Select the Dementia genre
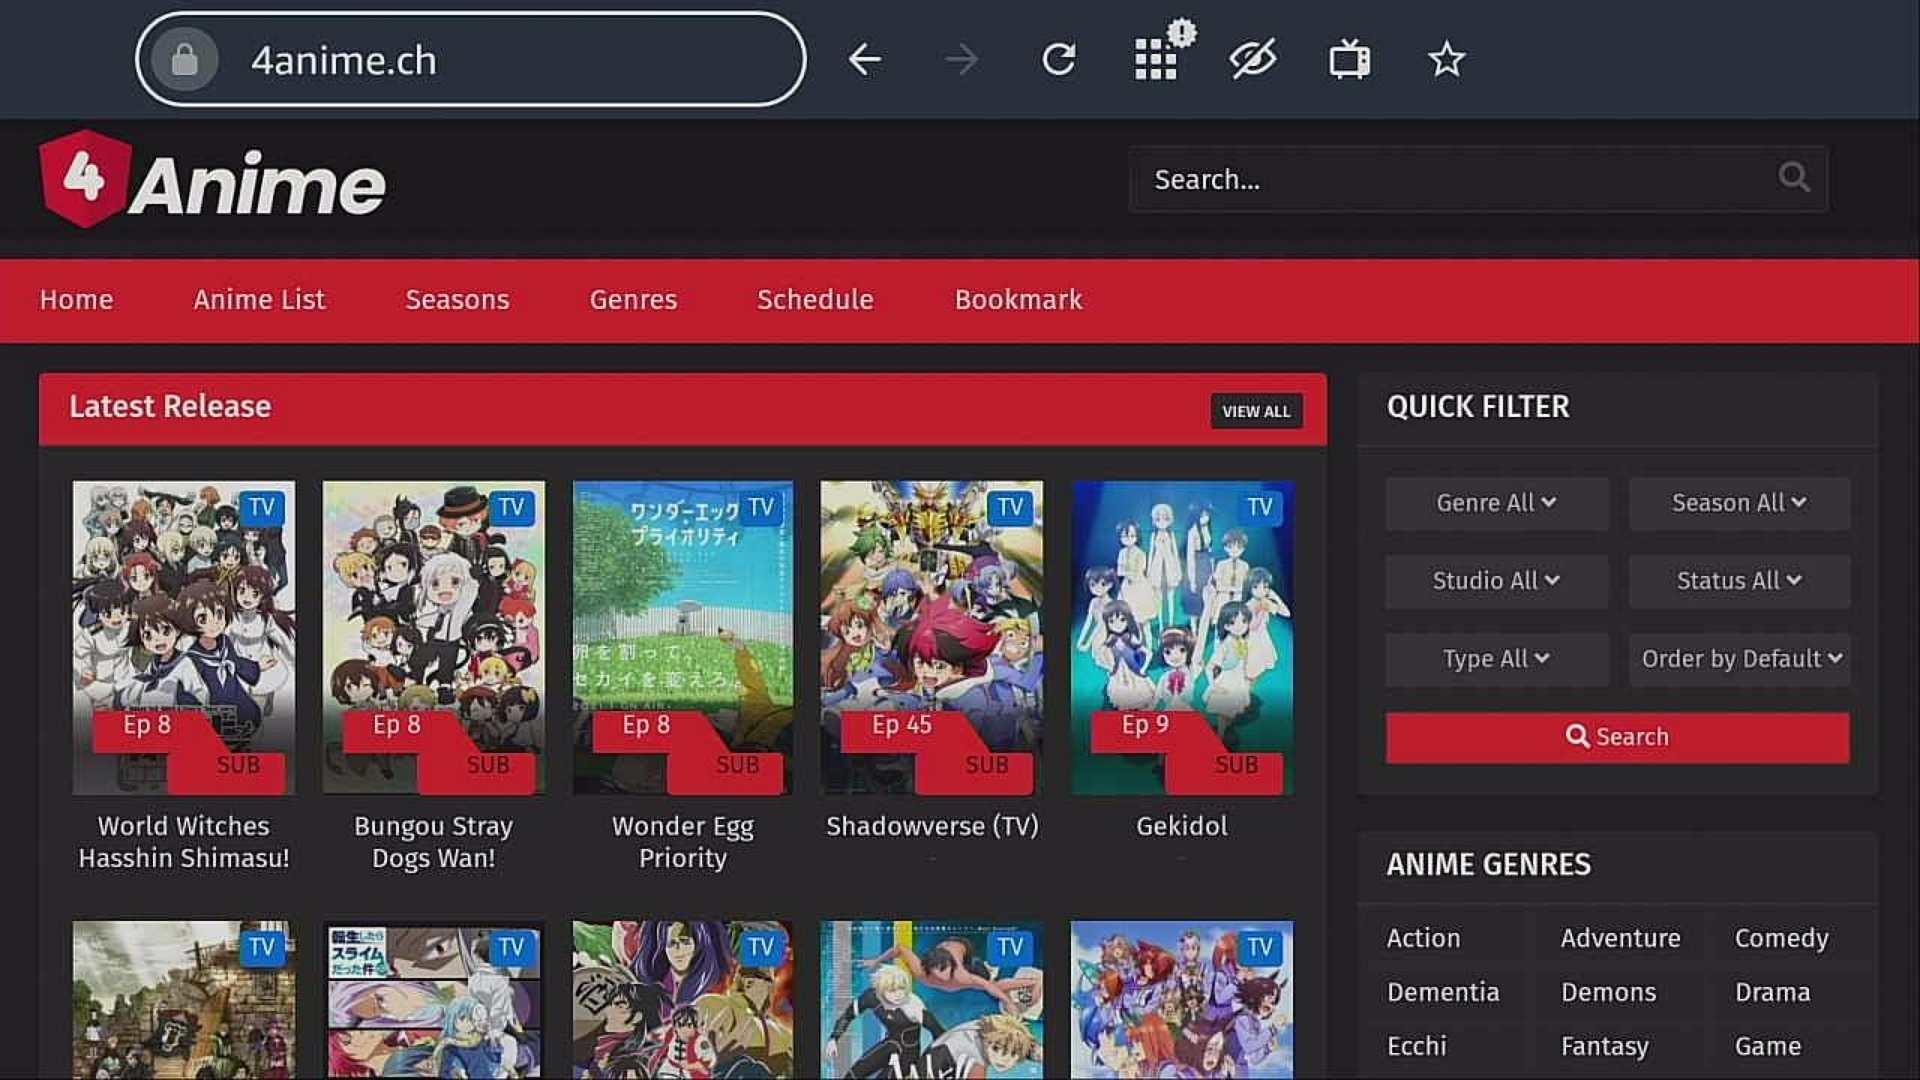The height and width of the screenshot is (1080, 1920). click(1443, 992)
